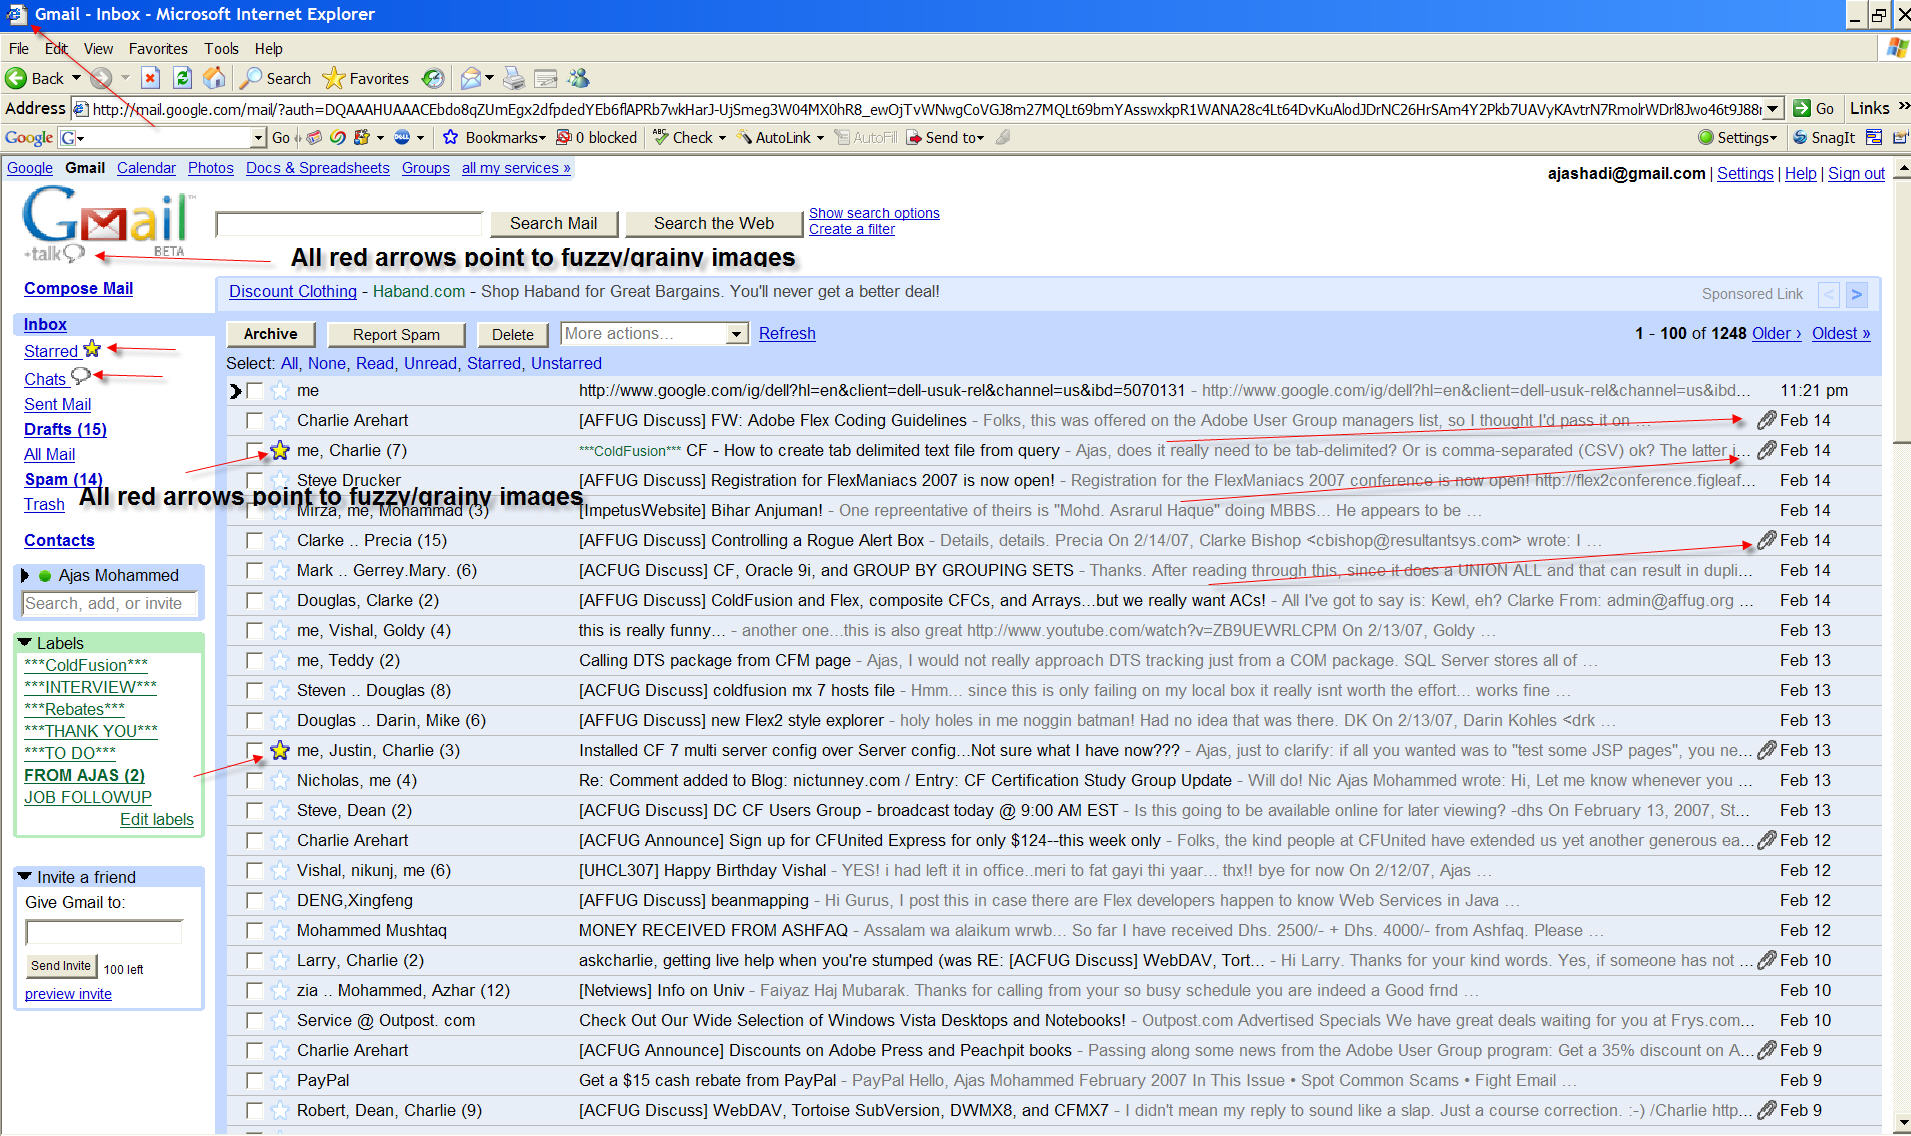Check the box for Mohammed Mushtaq message
Image resolution: width=1911 pixels, height=1136 pixels.
pos(255,930)
